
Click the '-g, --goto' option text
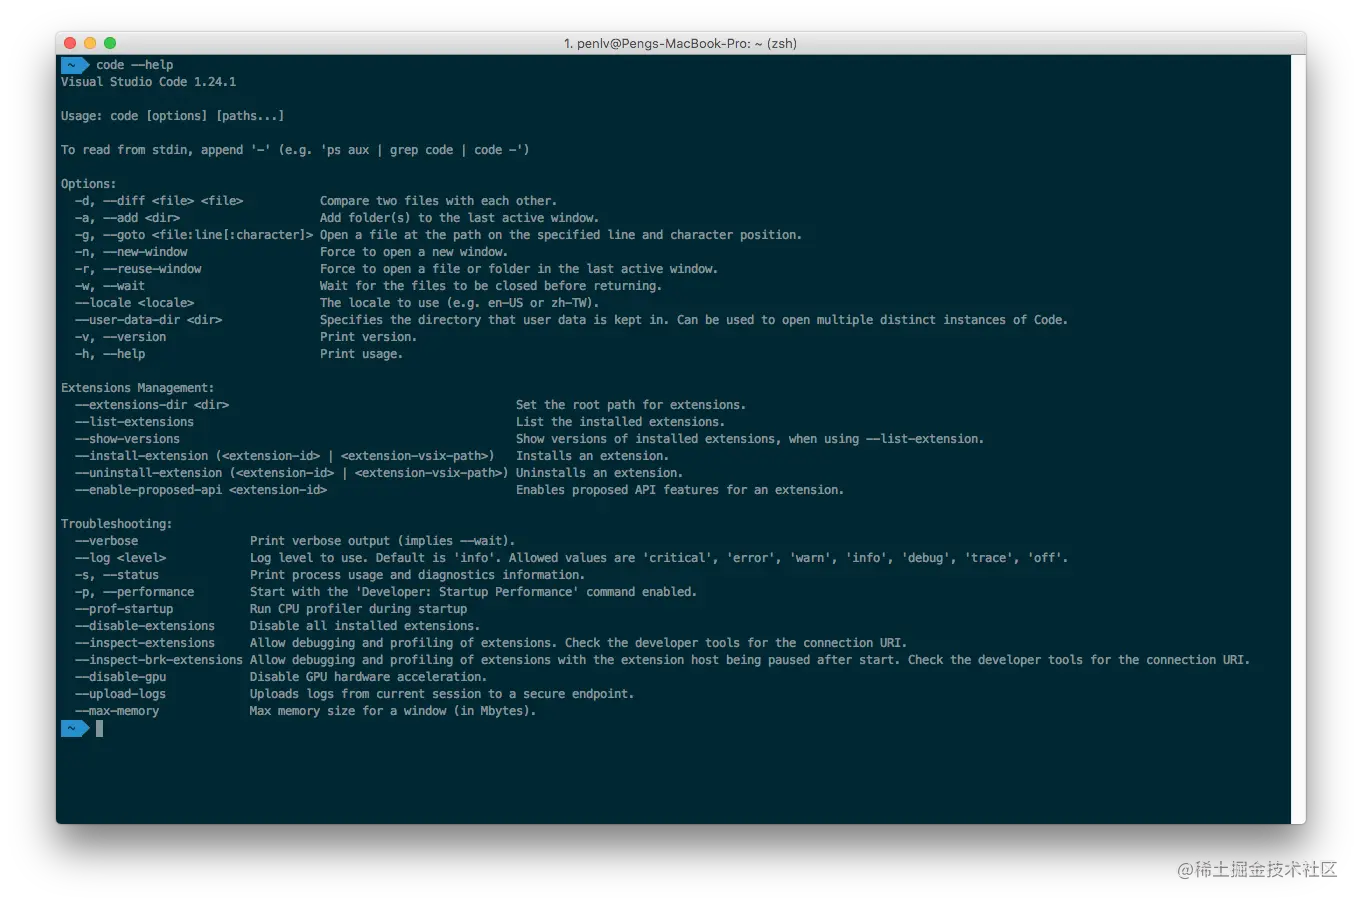(x=194, y=235)
